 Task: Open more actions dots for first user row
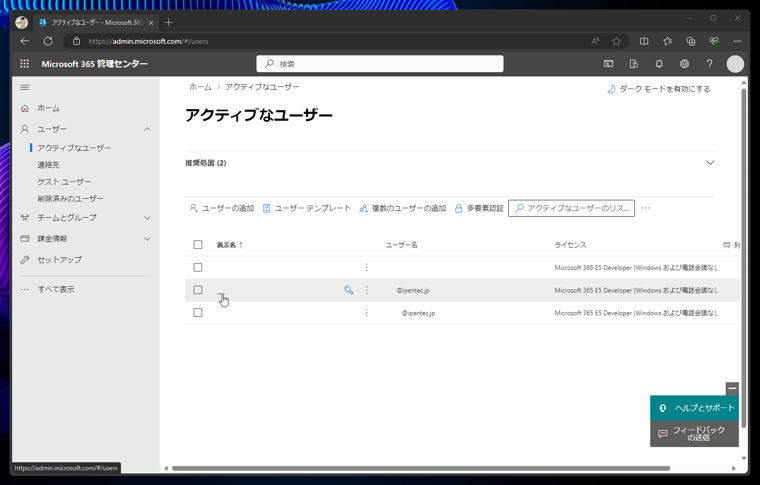tap(366, 267)
